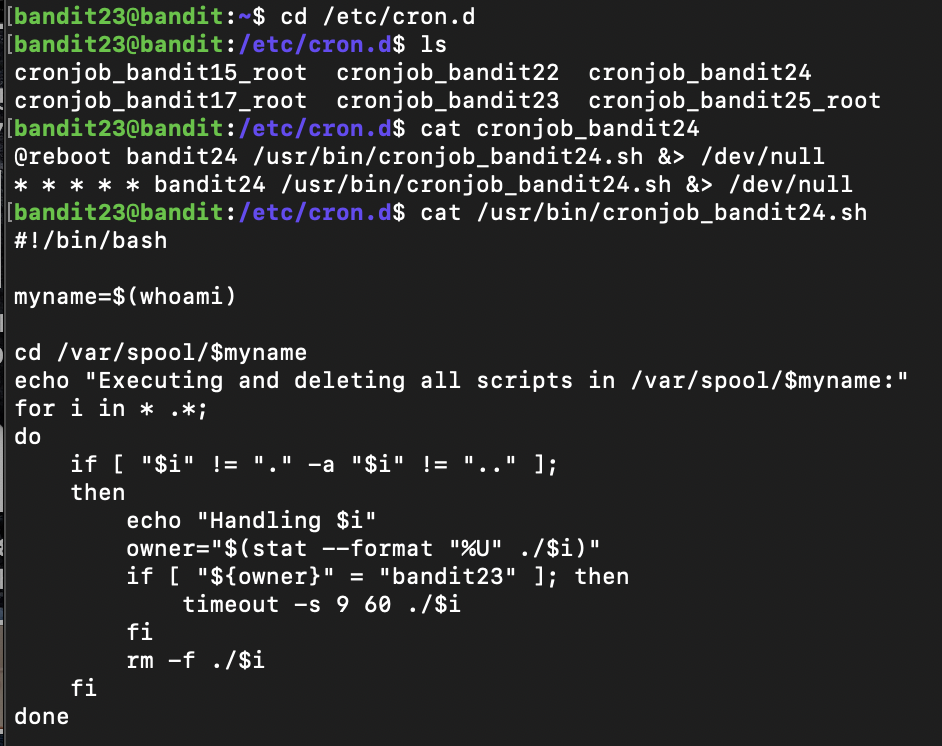
Task: Click the 'cat /usr/bin/cronjob_bandit24.sh' command
Action: pos(644,213)
